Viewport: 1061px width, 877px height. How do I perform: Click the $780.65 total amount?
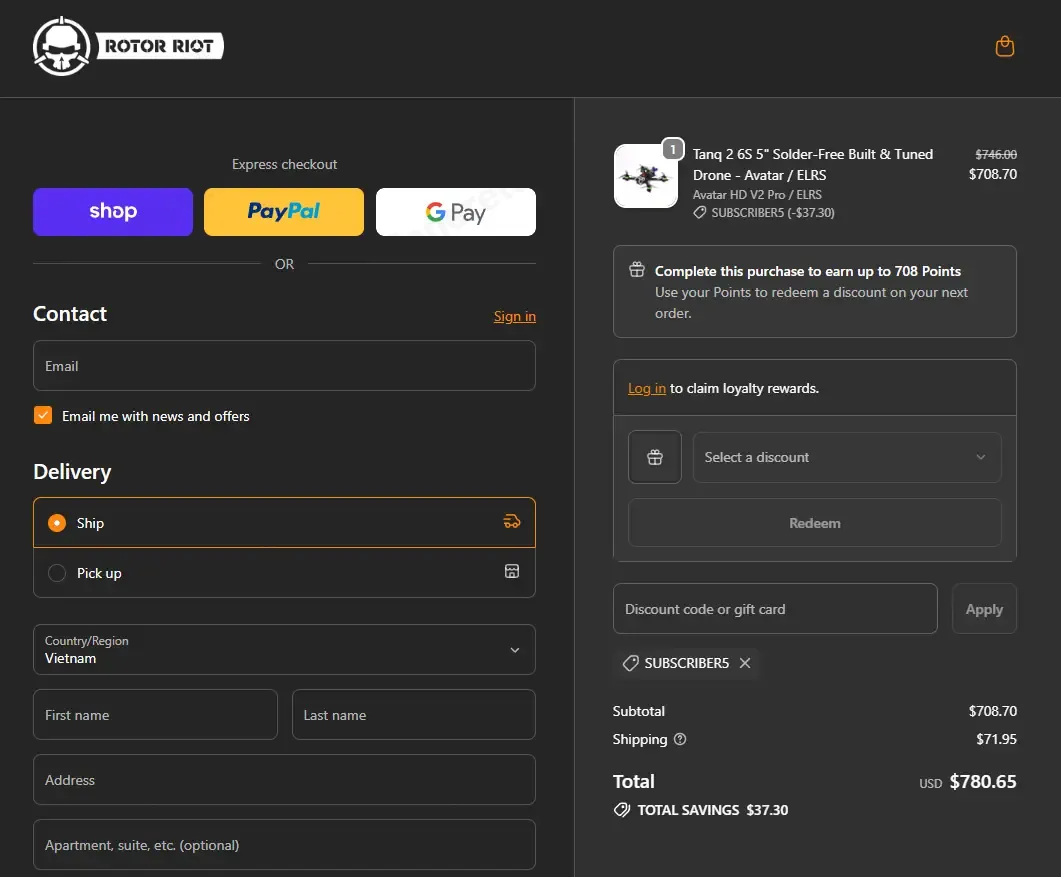[983, 782]
